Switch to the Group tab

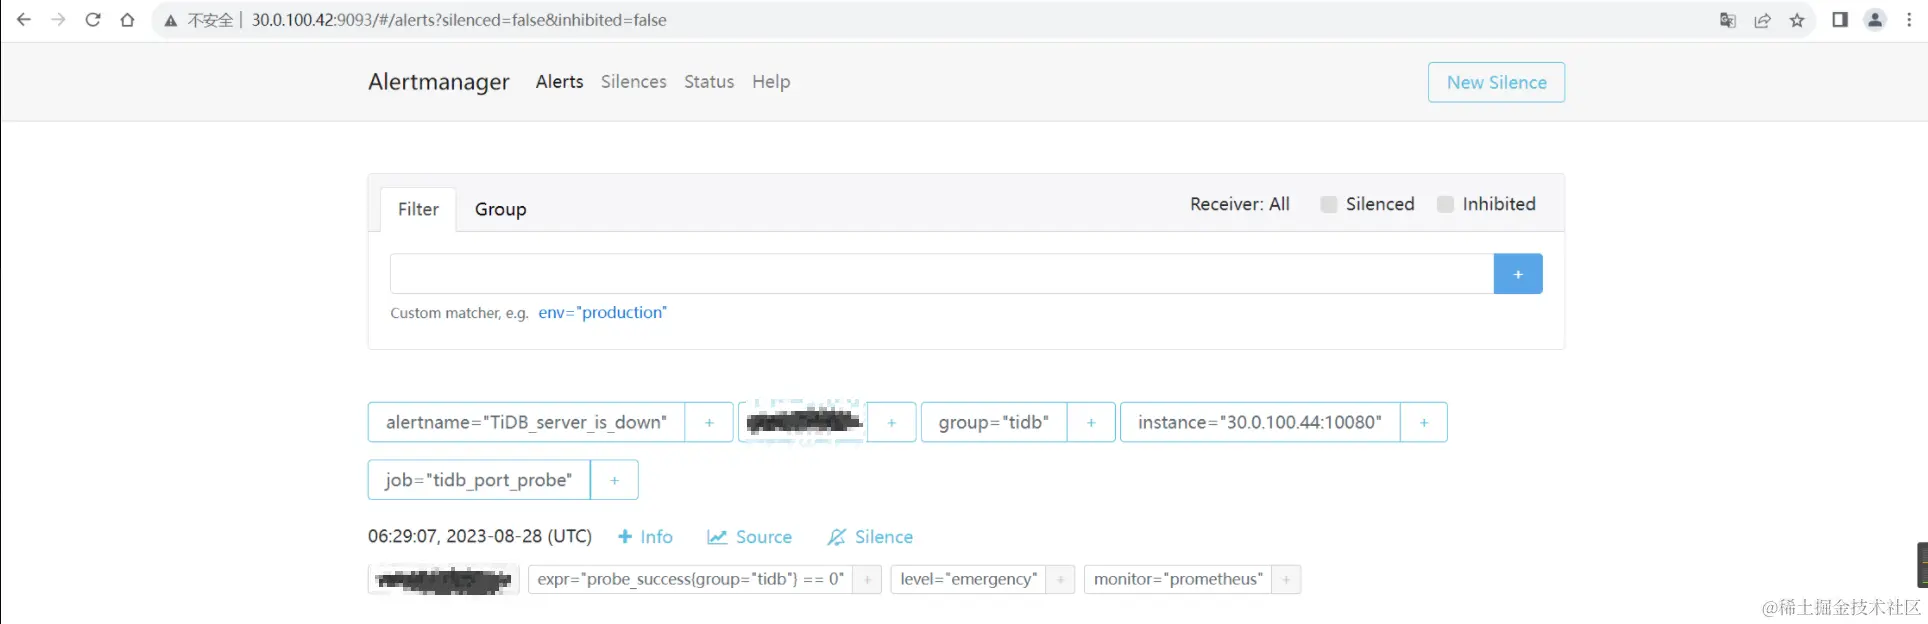(x=500, y=209)
